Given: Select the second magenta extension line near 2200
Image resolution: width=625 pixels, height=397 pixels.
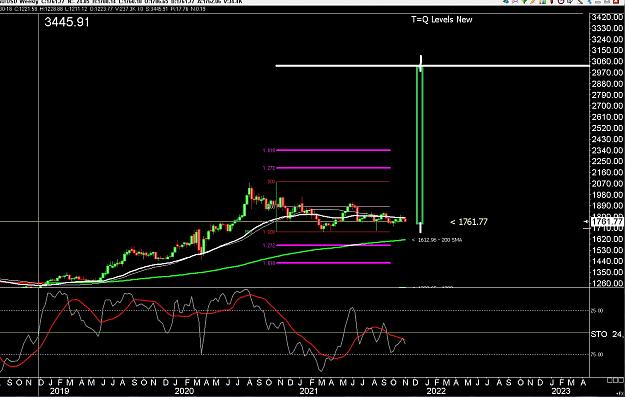Looking at the screenshot, I should click(333, 168).
